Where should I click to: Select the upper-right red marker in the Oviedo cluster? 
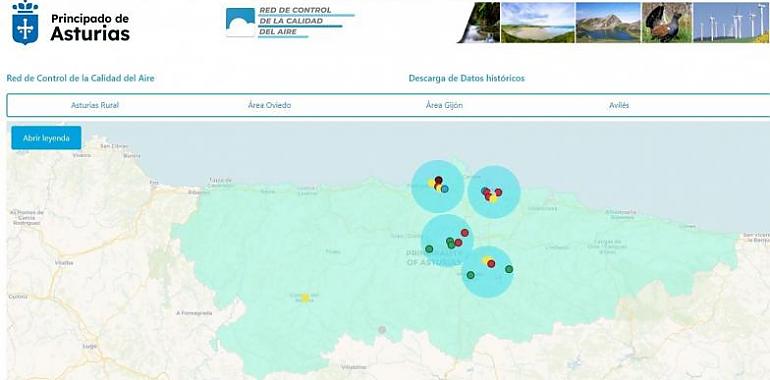click(465, 232)
